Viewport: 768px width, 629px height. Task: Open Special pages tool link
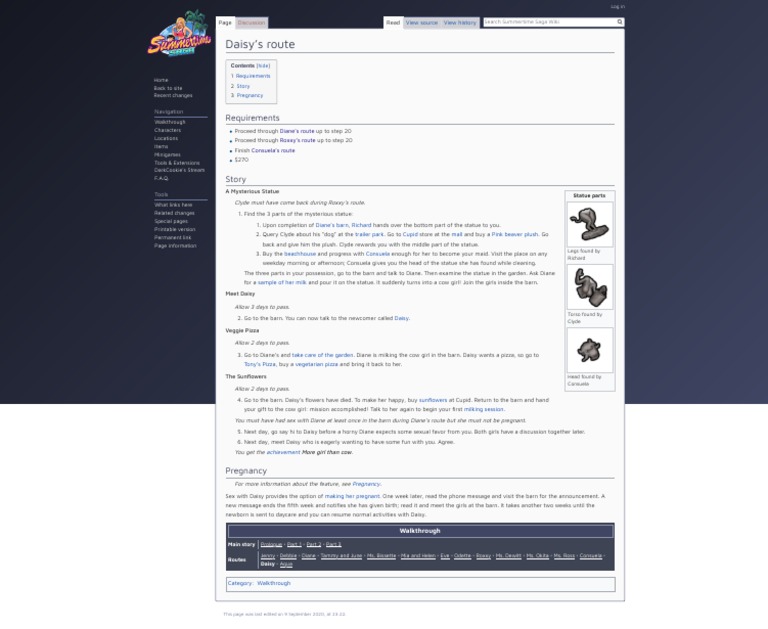pyautogui.click(x=170, y=221)
